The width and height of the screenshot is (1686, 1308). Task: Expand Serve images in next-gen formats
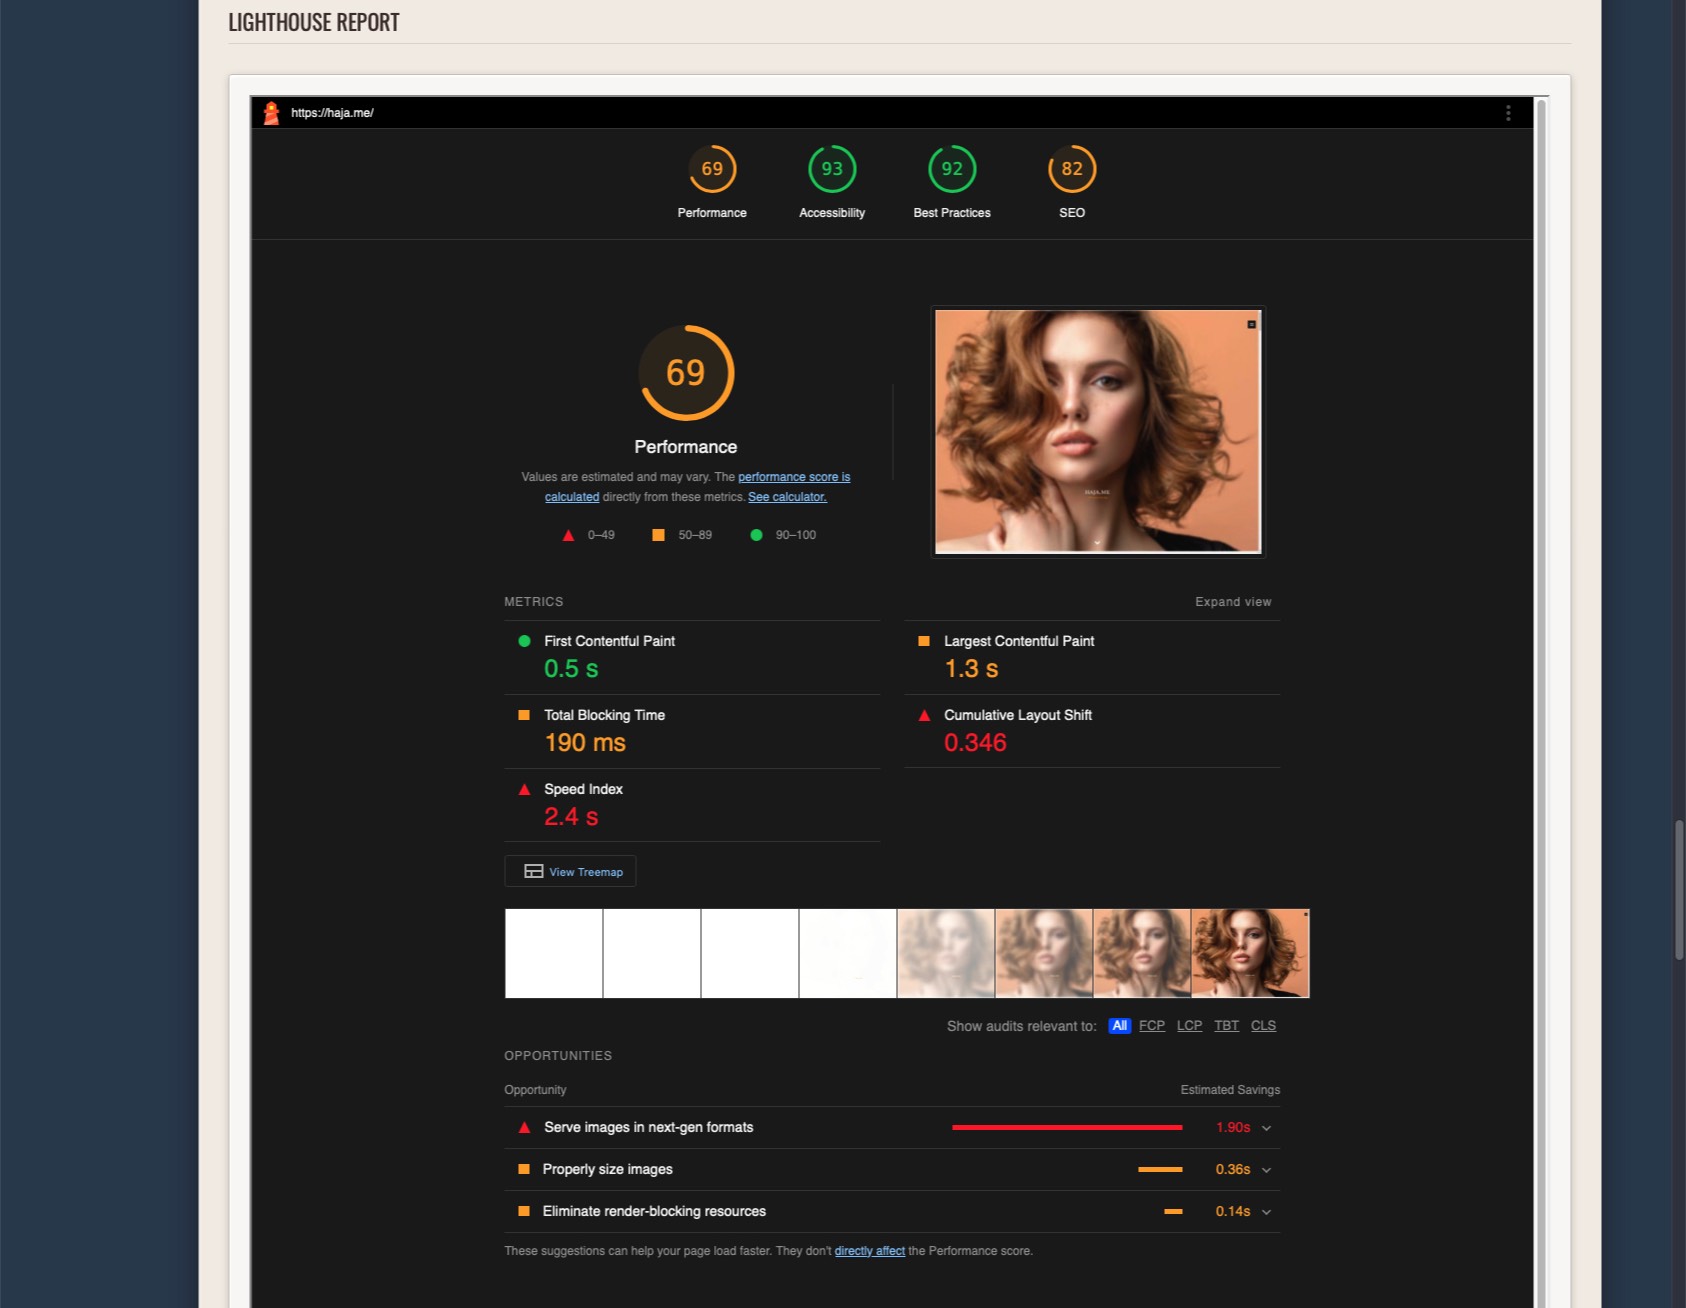click(1266, 1128)
